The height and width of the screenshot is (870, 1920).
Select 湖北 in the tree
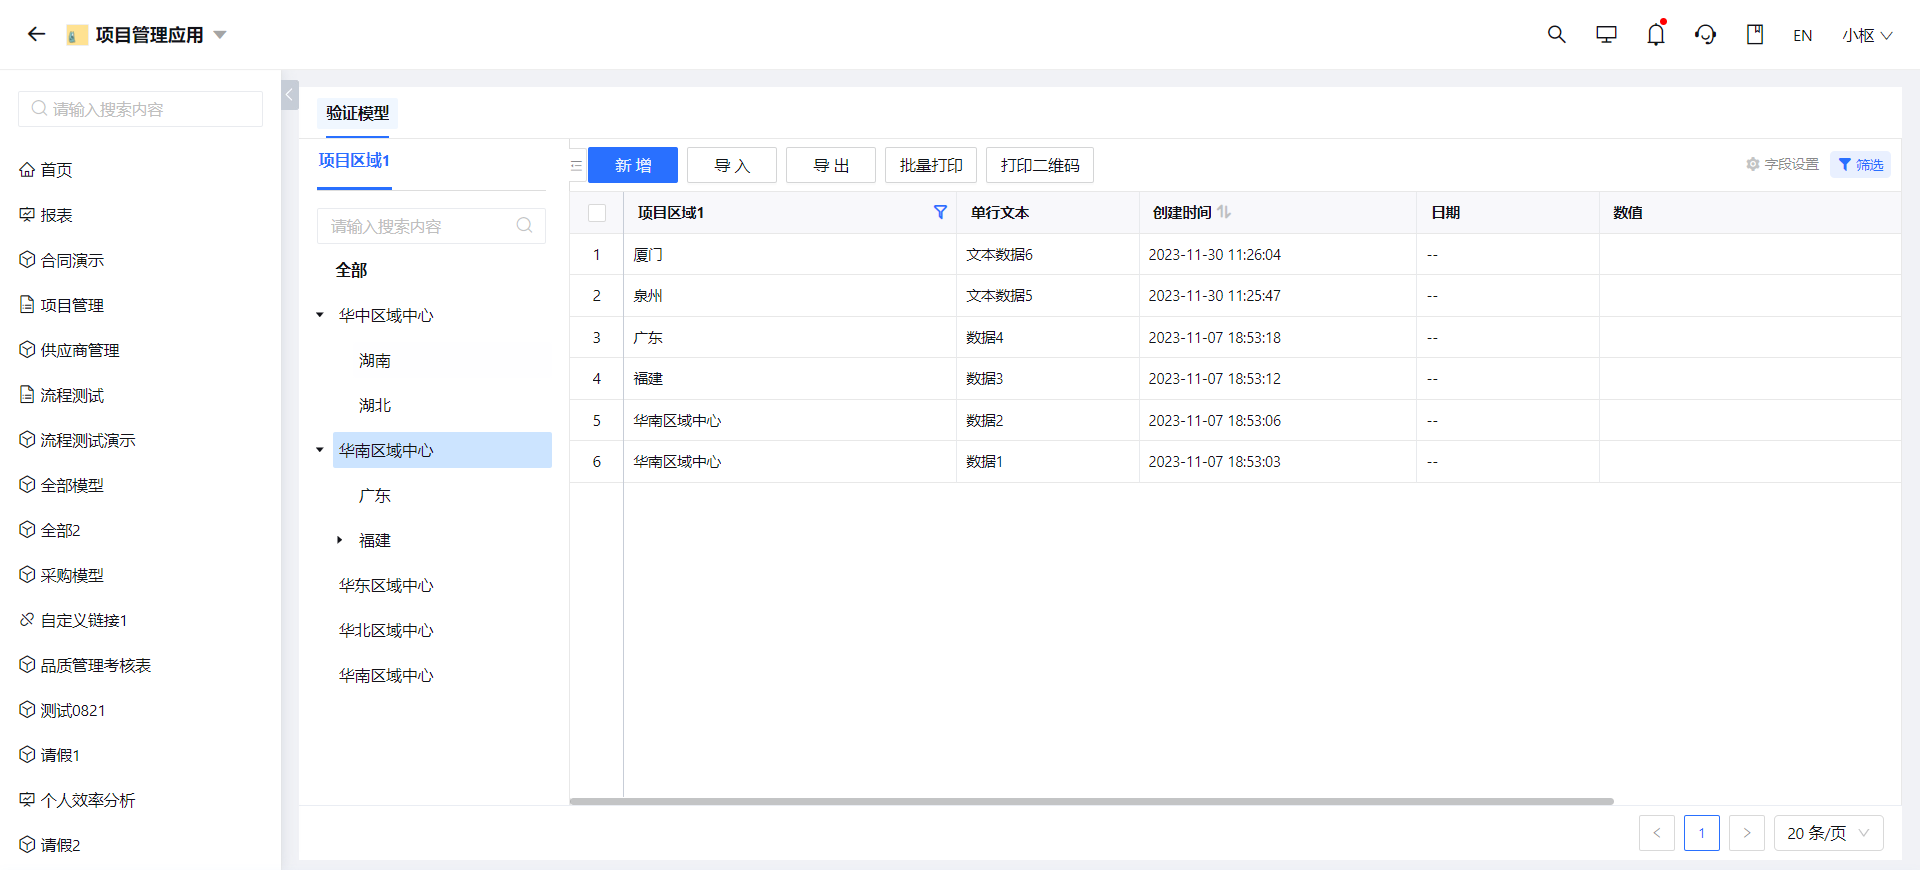(x=375, y=405)
